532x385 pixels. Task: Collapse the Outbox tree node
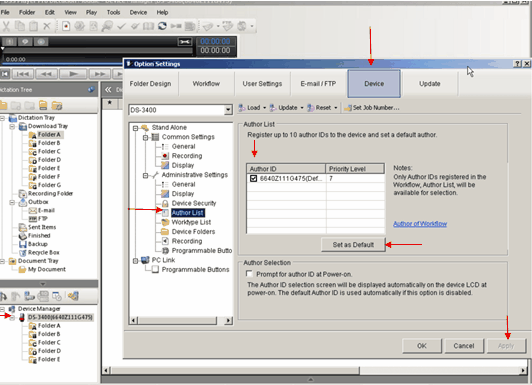click(x=12, y=203)
